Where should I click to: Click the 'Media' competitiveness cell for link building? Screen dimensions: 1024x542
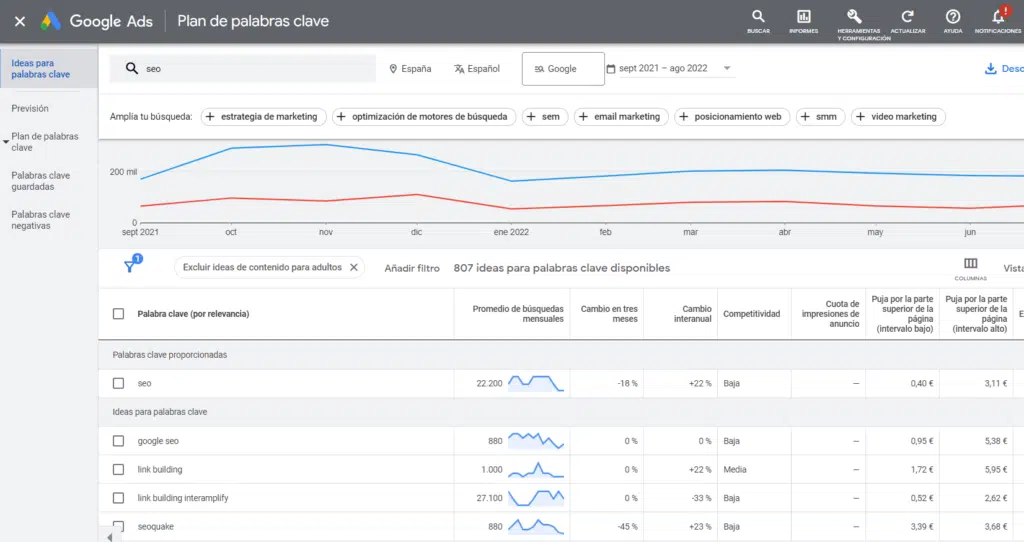(735, 470)
